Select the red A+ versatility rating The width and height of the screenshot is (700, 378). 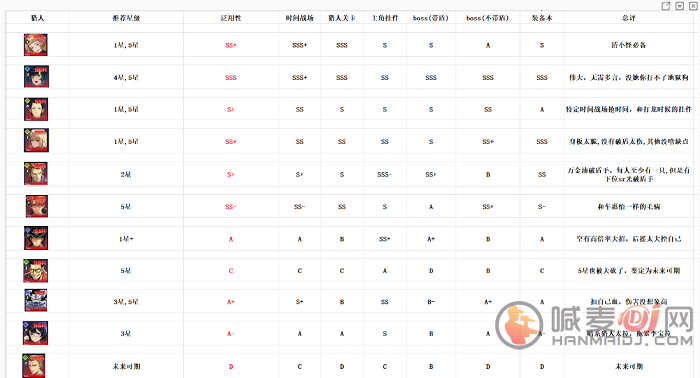pyautogui.click(x=231, y=302)
